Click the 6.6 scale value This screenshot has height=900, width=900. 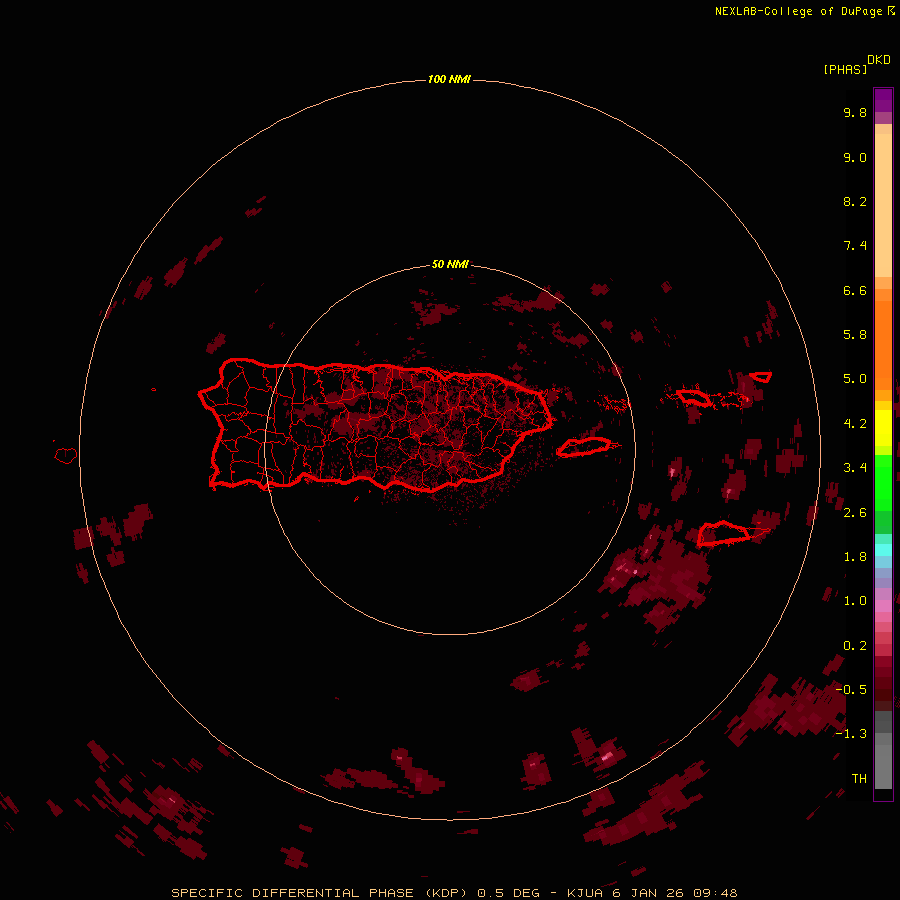point(855,290)
